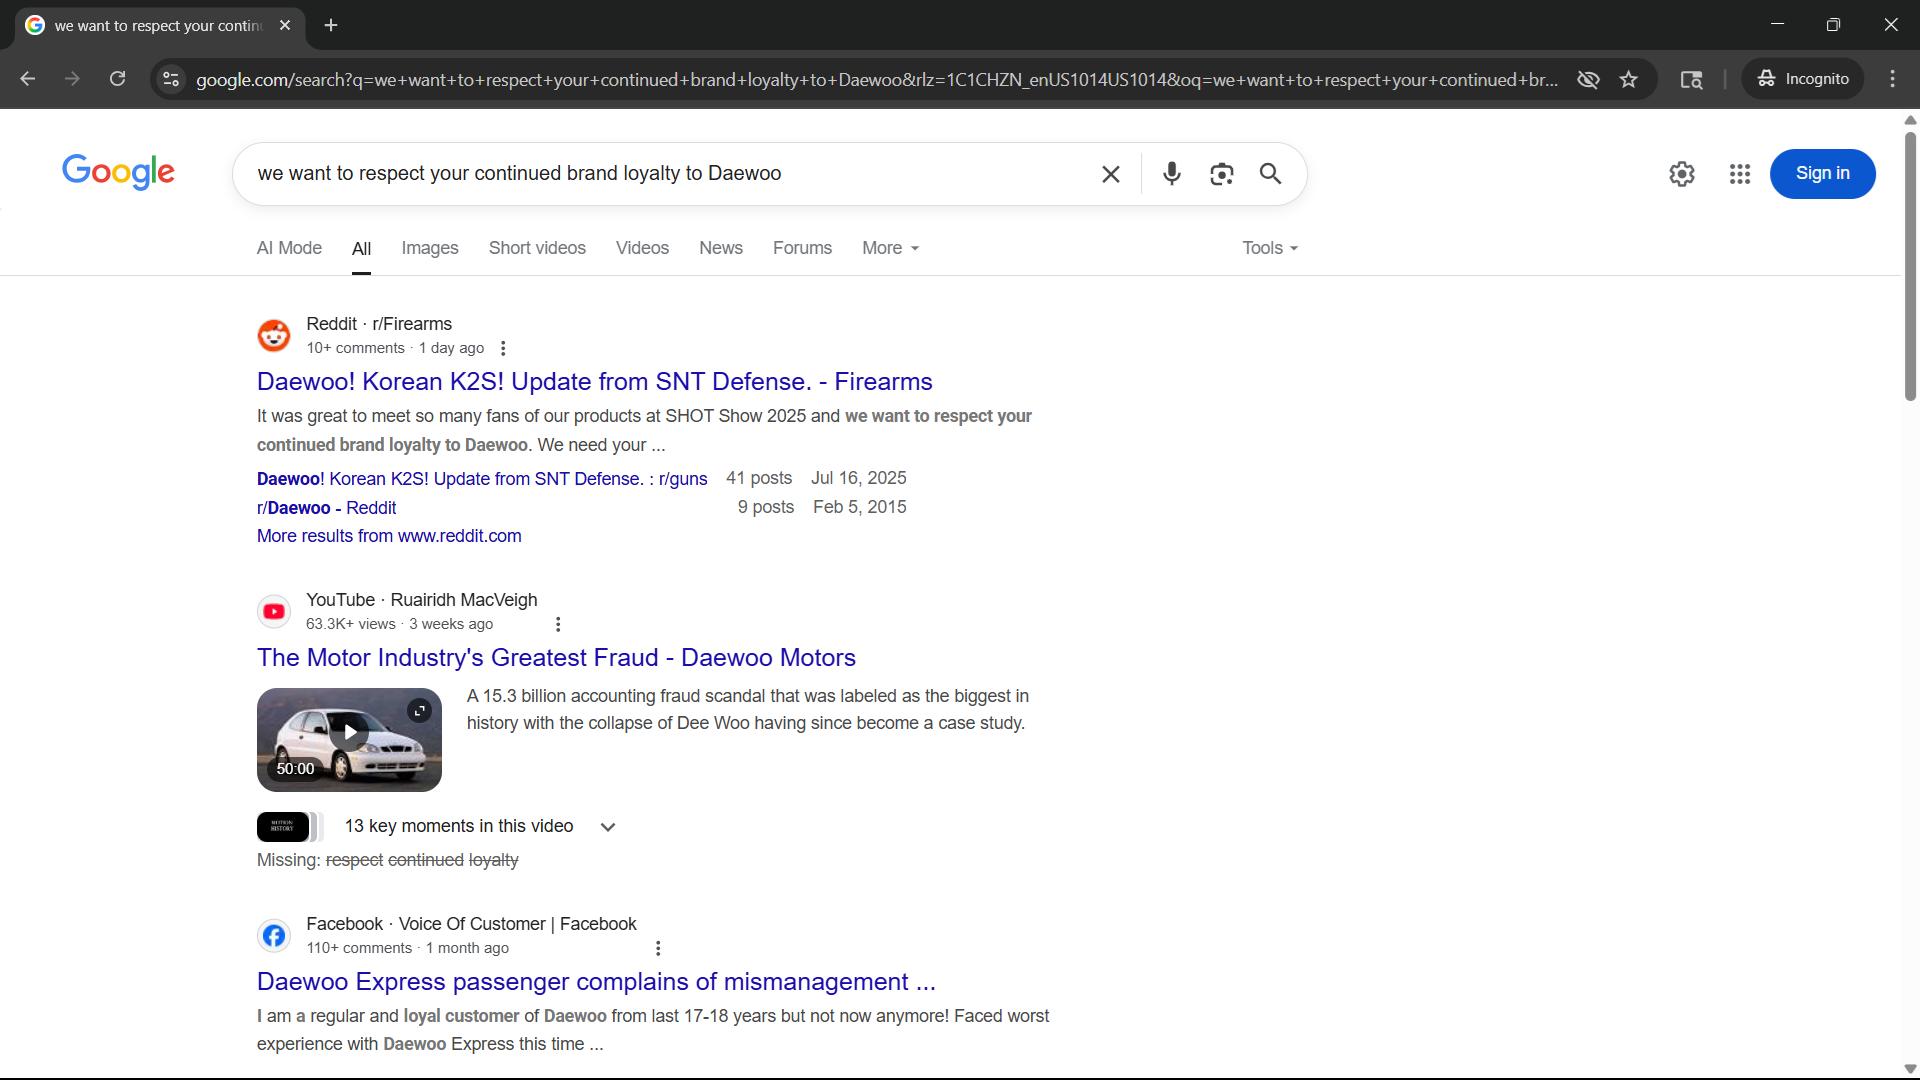Click the vertical page scrollbar thumb
Viewport: 1920px width, 1080px height.
[1910, 265]
